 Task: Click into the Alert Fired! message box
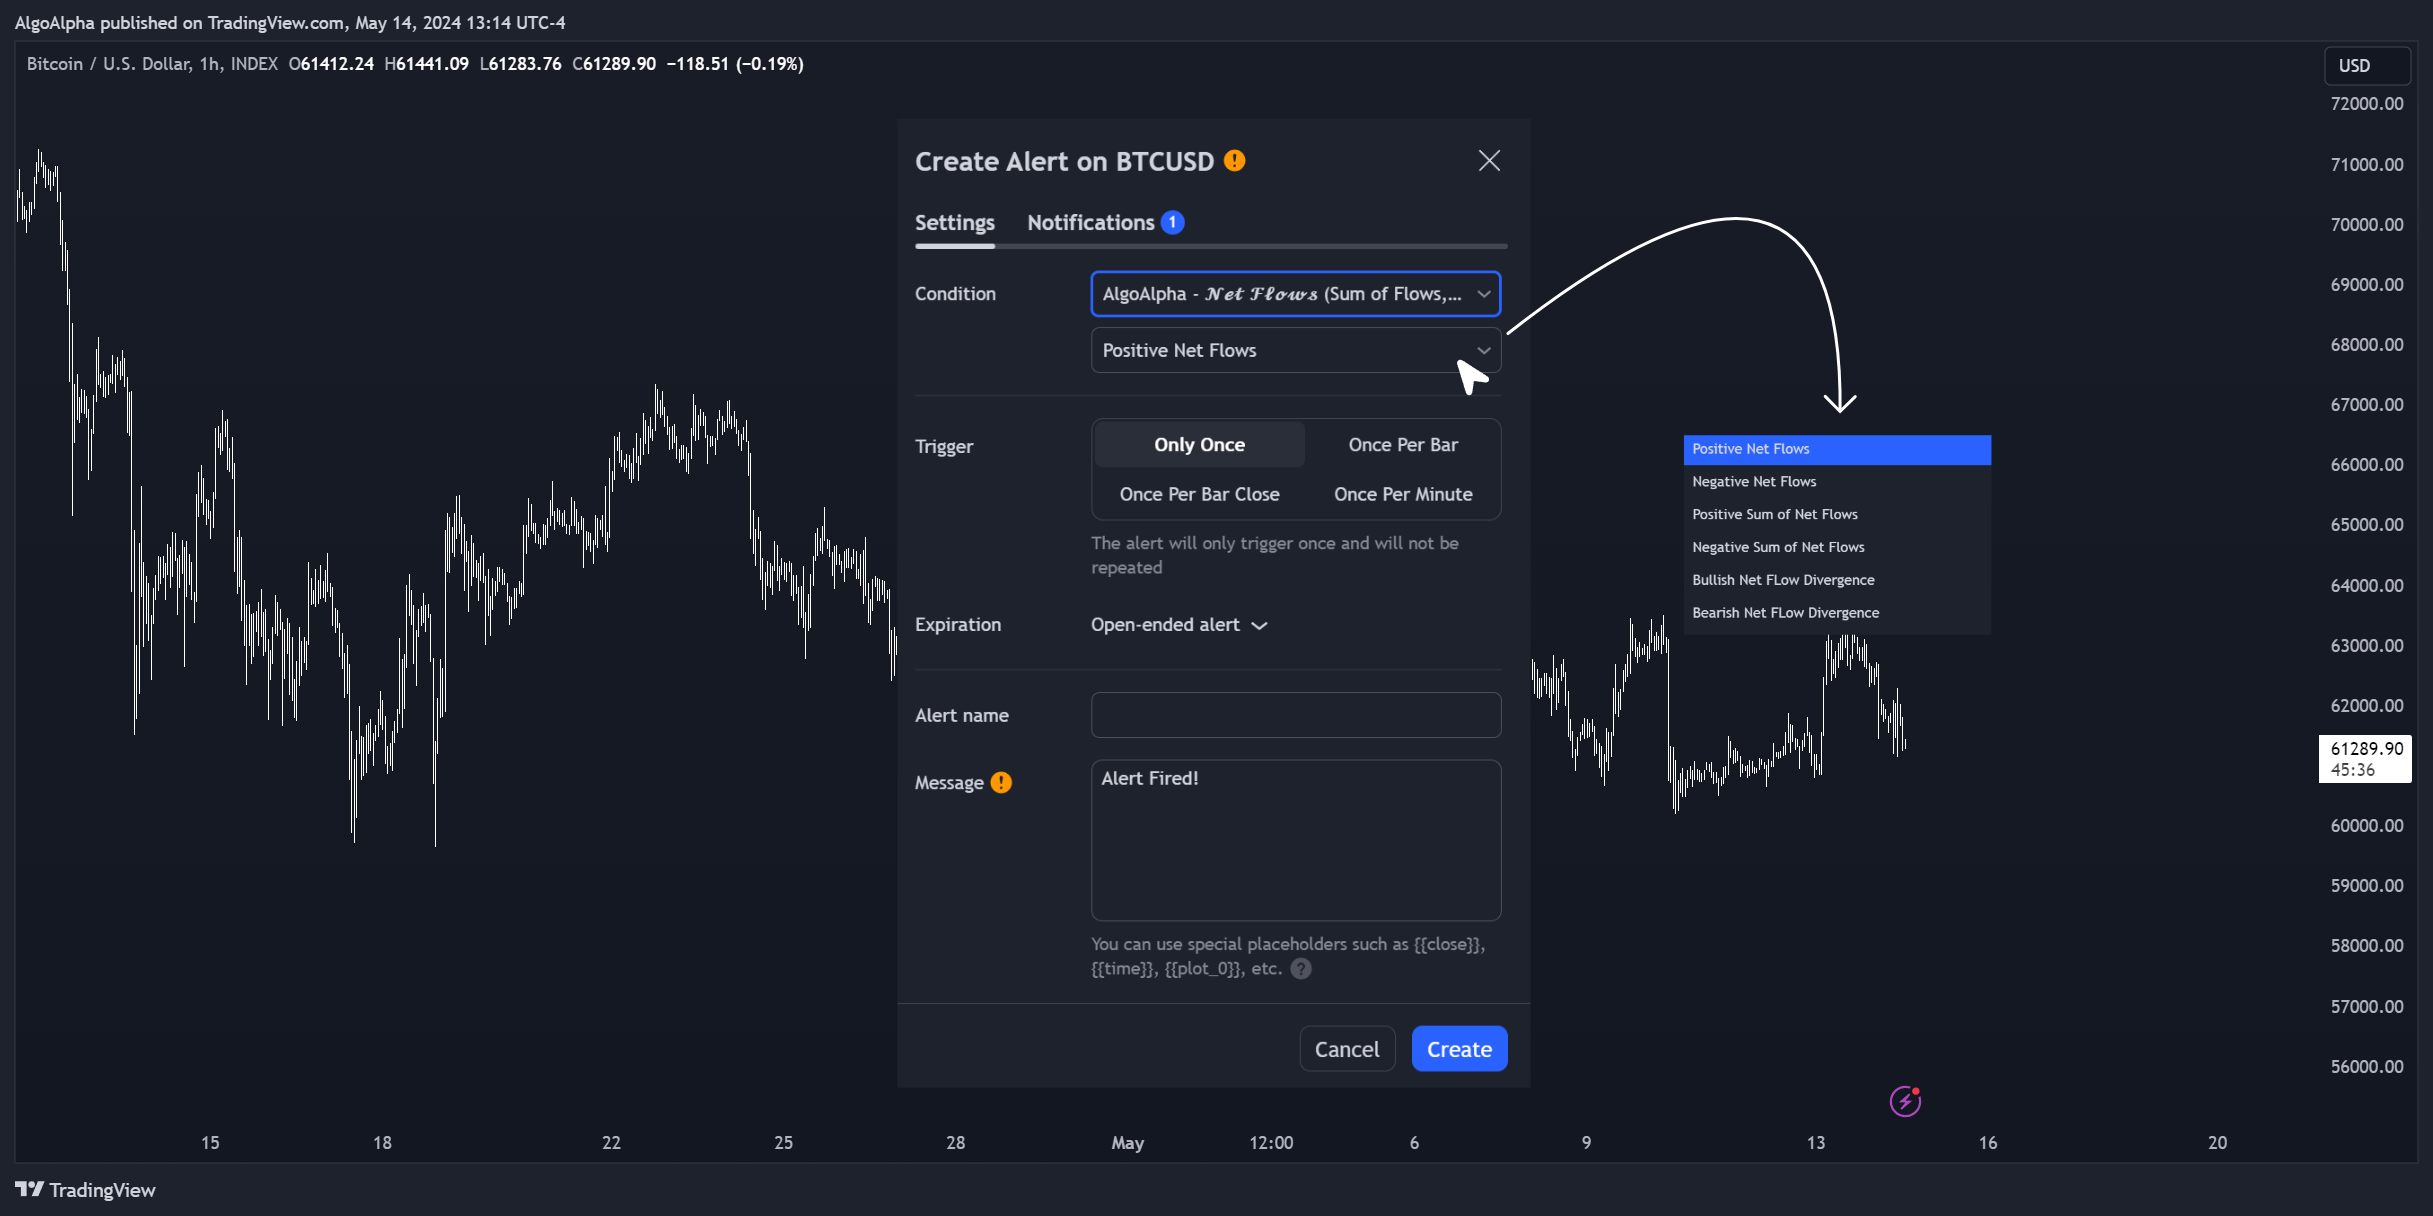(x=1296, y=840)
